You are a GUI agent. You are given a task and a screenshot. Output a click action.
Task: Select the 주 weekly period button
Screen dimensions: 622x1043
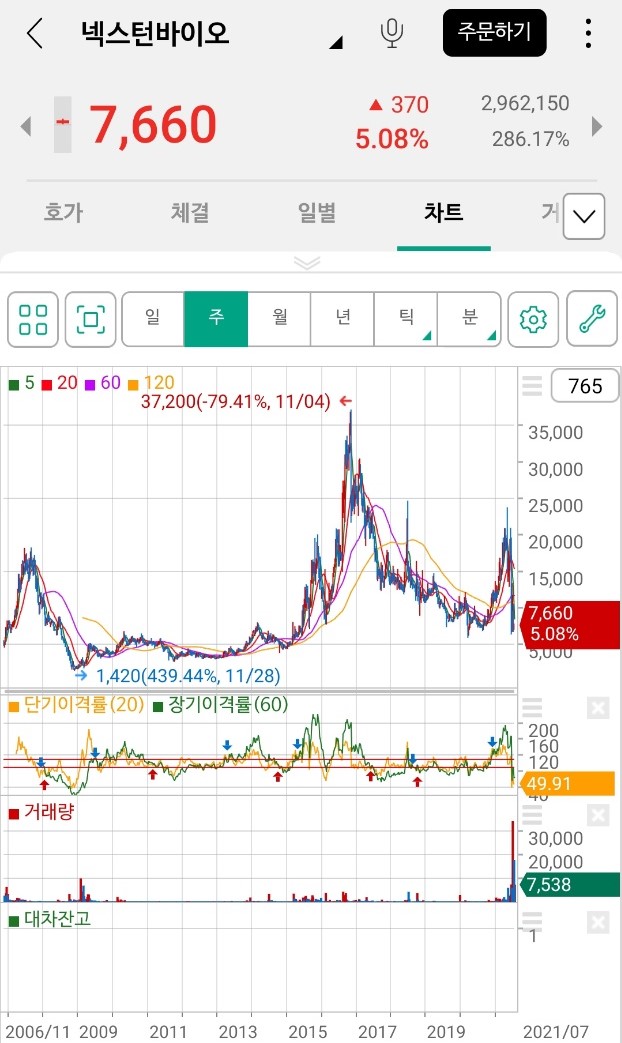coord(216,319)
